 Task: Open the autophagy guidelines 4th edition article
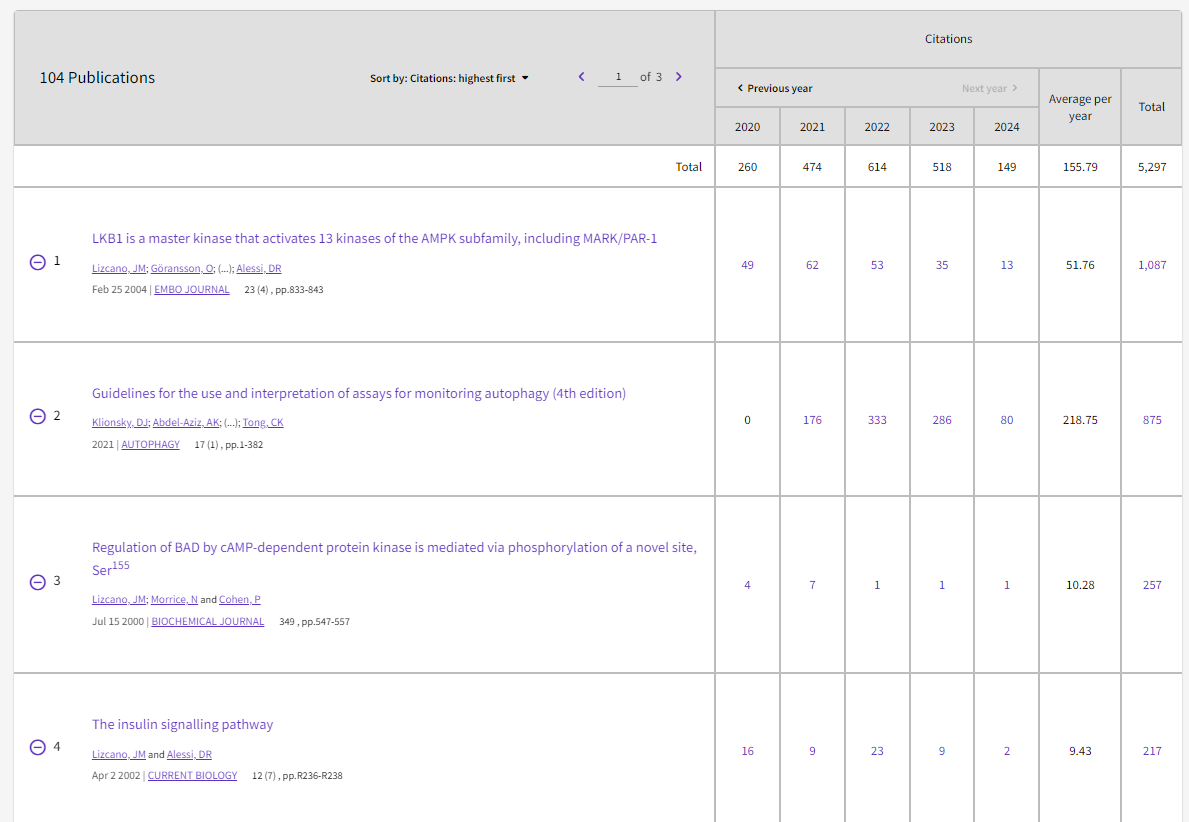[x=359, y=393]
